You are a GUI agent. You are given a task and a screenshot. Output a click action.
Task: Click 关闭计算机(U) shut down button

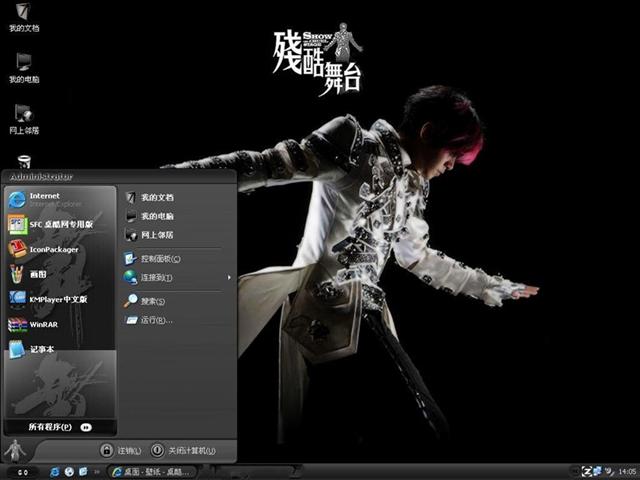click(183, 450)
